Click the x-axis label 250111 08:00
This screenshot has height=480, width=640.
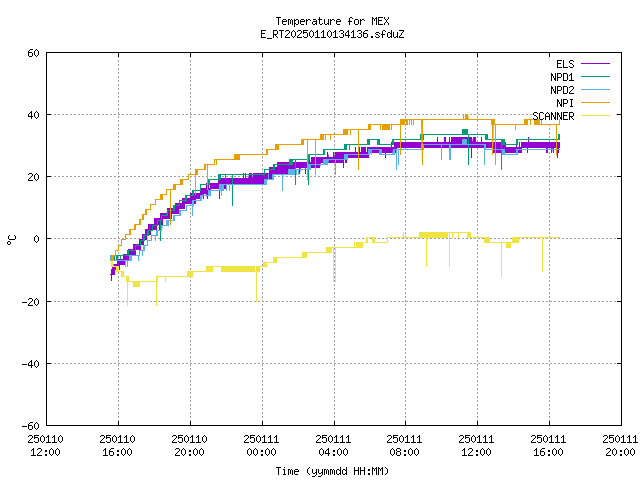click(404, 446)
